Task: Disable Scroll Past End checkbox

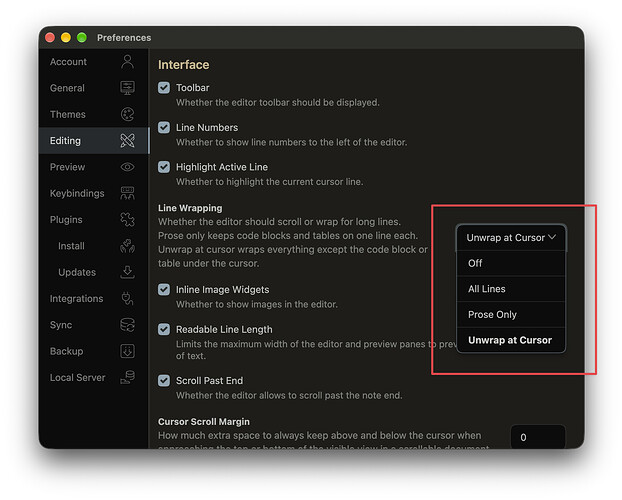Action: (164, 381)
